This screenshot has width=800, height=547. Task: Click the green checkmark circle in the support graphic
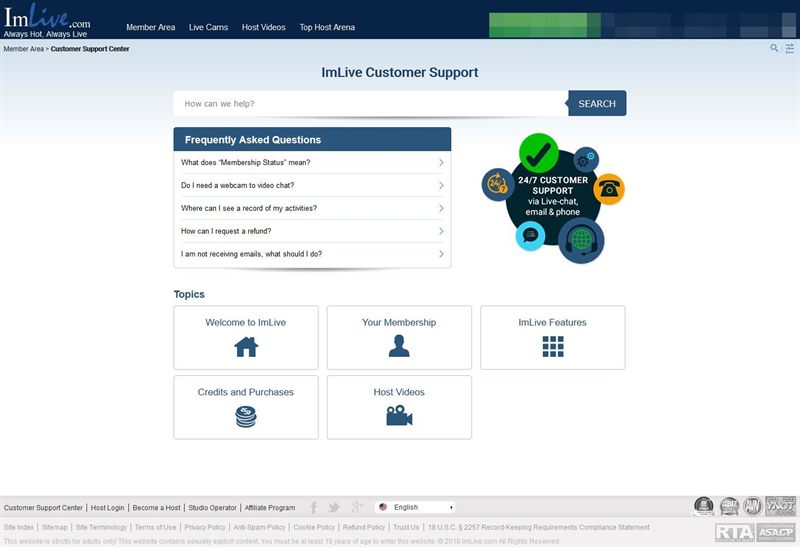point(539,153)
